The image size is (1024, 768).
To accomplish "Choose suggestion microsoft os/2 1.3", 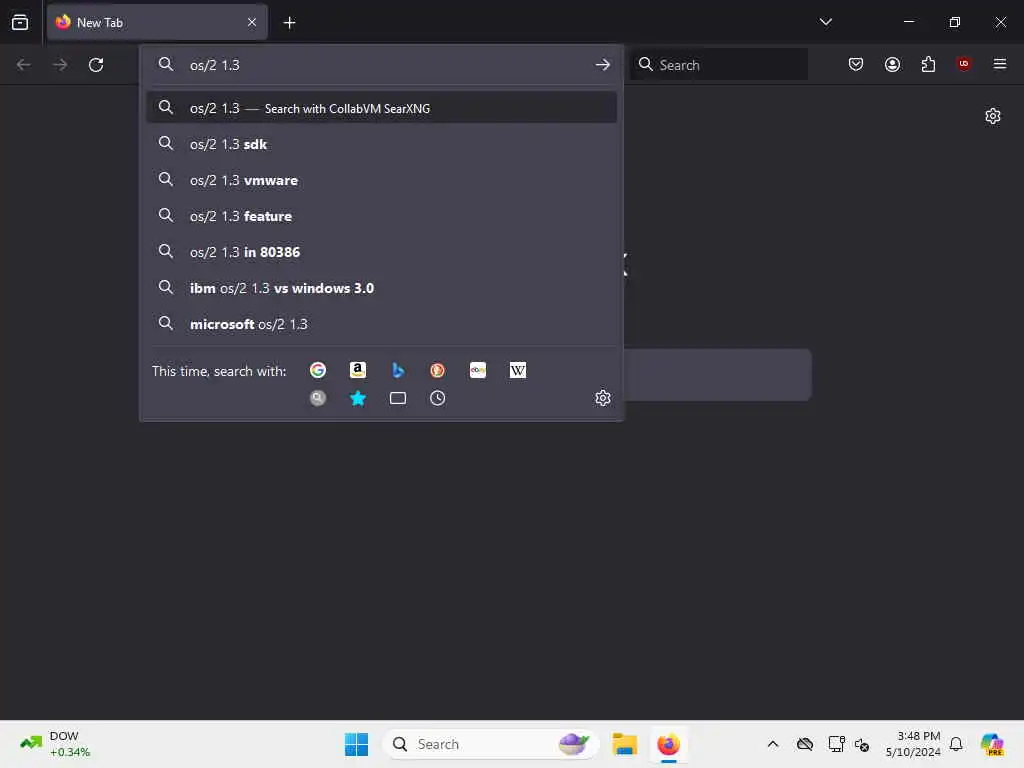I will [x=381, y=324].
